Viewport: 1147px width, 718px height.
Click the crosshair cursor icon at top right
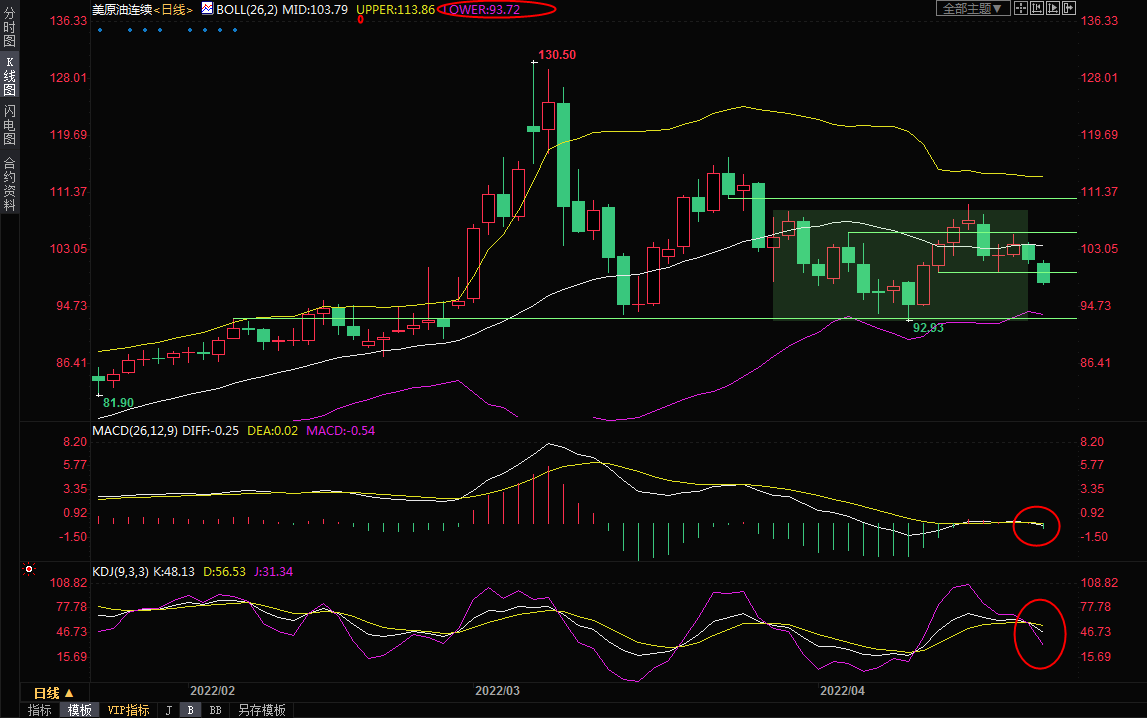pos(1021,8)
